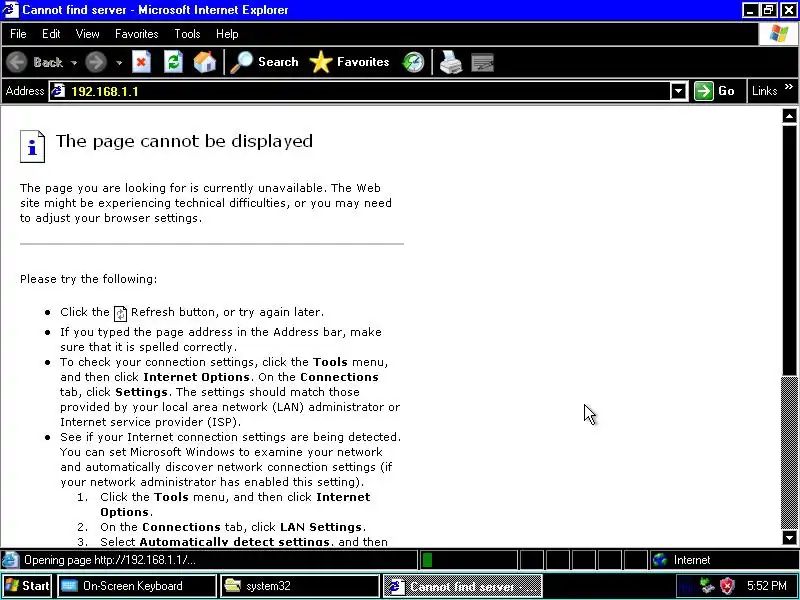Click the Internet Explorer icon in the title bar
800x600 pixels.
[11, 10]
